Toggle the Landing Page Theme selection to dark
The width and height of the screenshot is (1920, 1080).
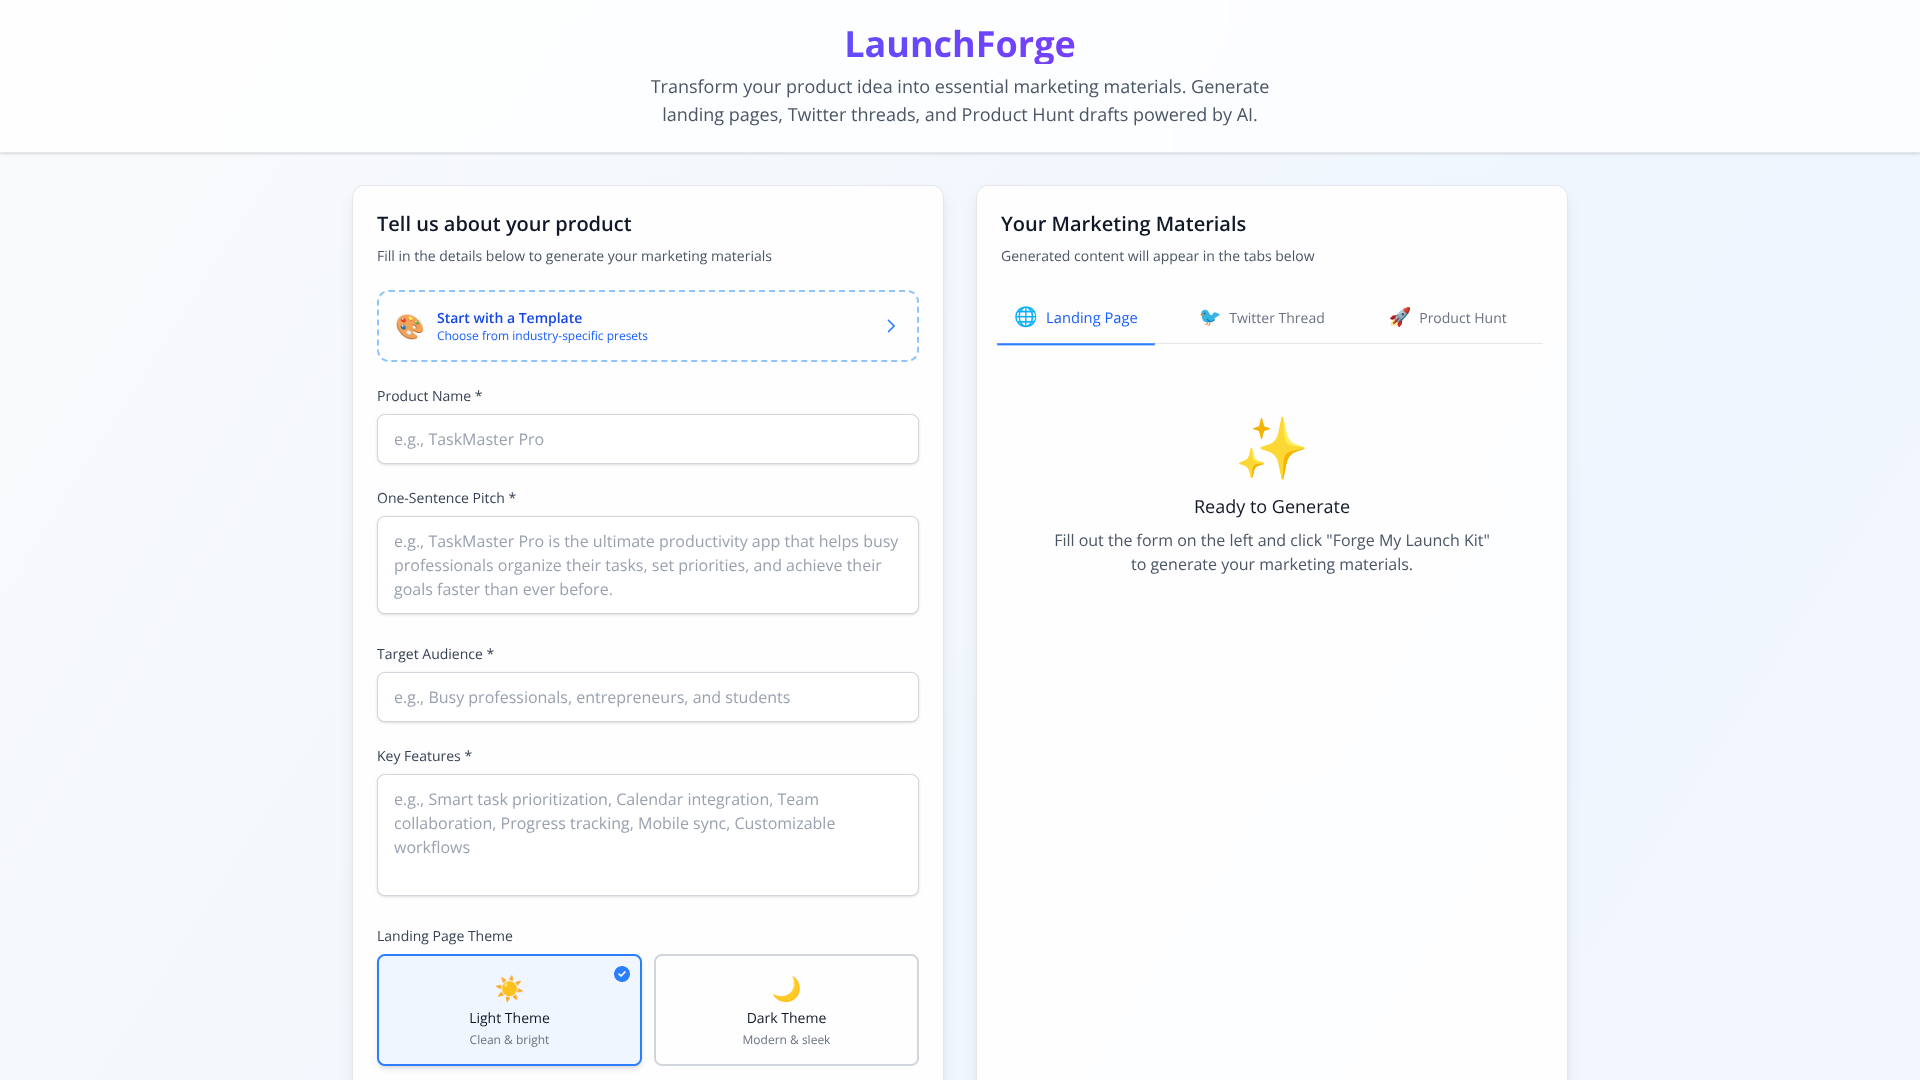[x=786, y=1009]
